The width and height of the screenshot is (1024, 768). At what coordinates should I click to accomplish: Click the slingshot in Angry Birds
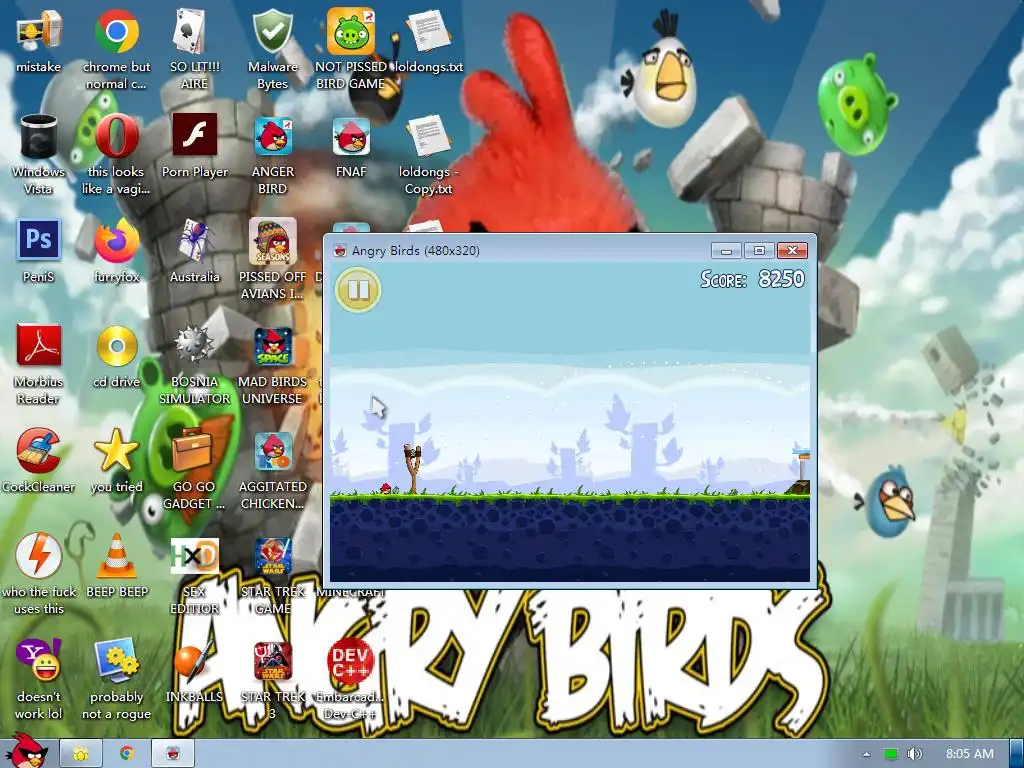coord(413,468)
